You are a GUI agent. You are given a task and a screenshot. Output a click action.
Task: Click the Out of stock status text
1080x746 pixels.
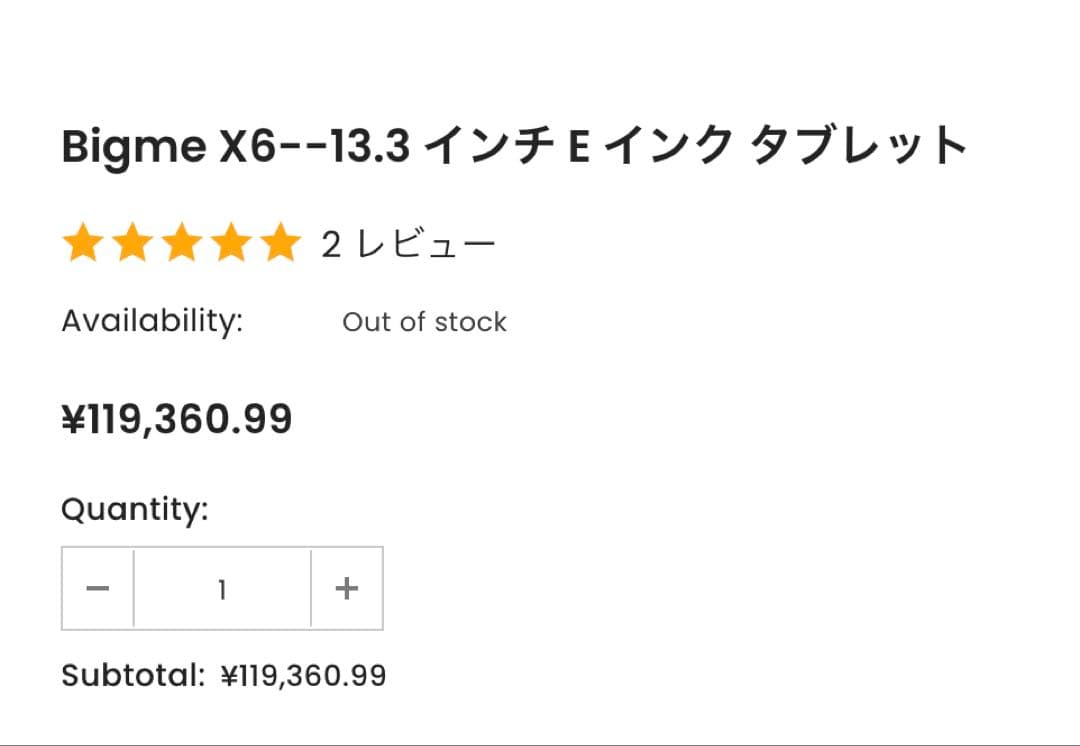425,322
